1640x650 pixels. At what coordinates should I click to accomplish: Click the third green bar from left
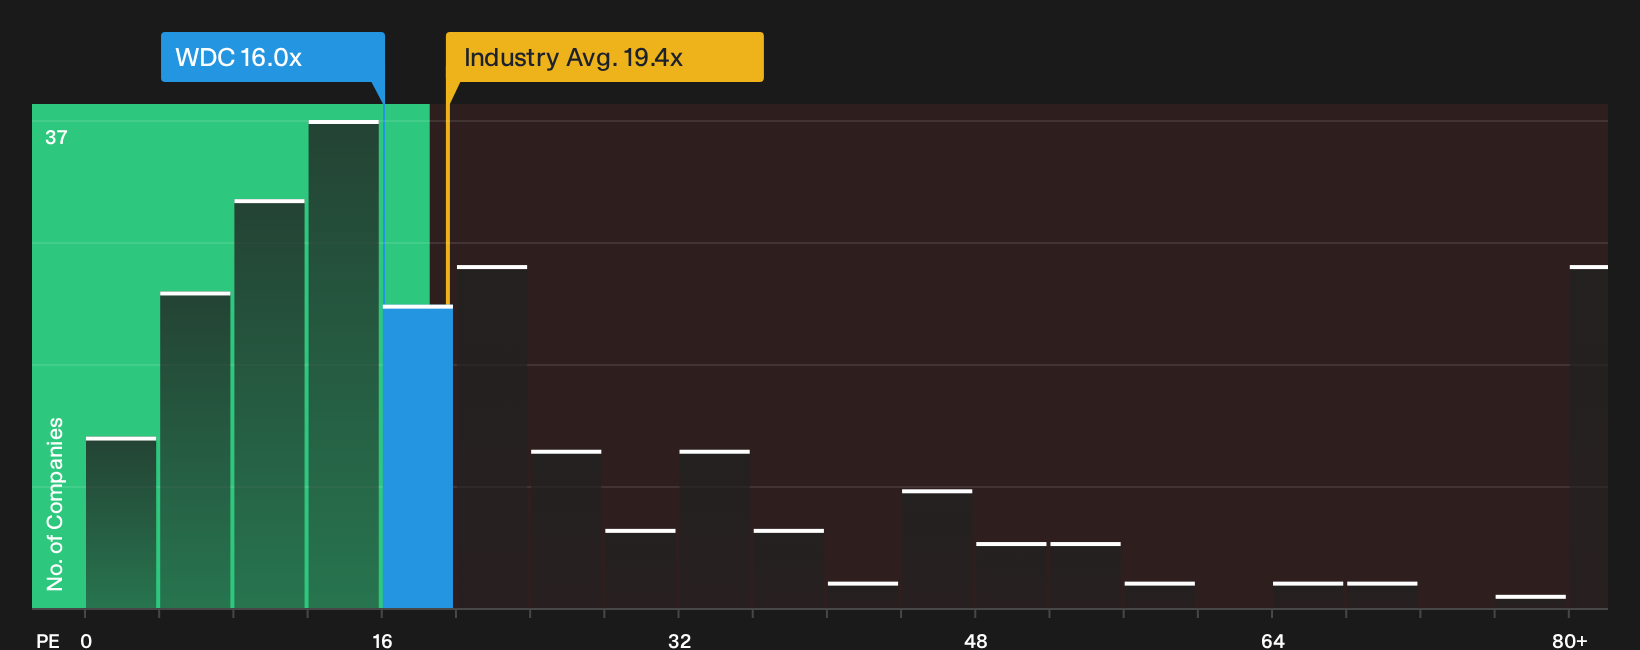click(x=270, y=404)
